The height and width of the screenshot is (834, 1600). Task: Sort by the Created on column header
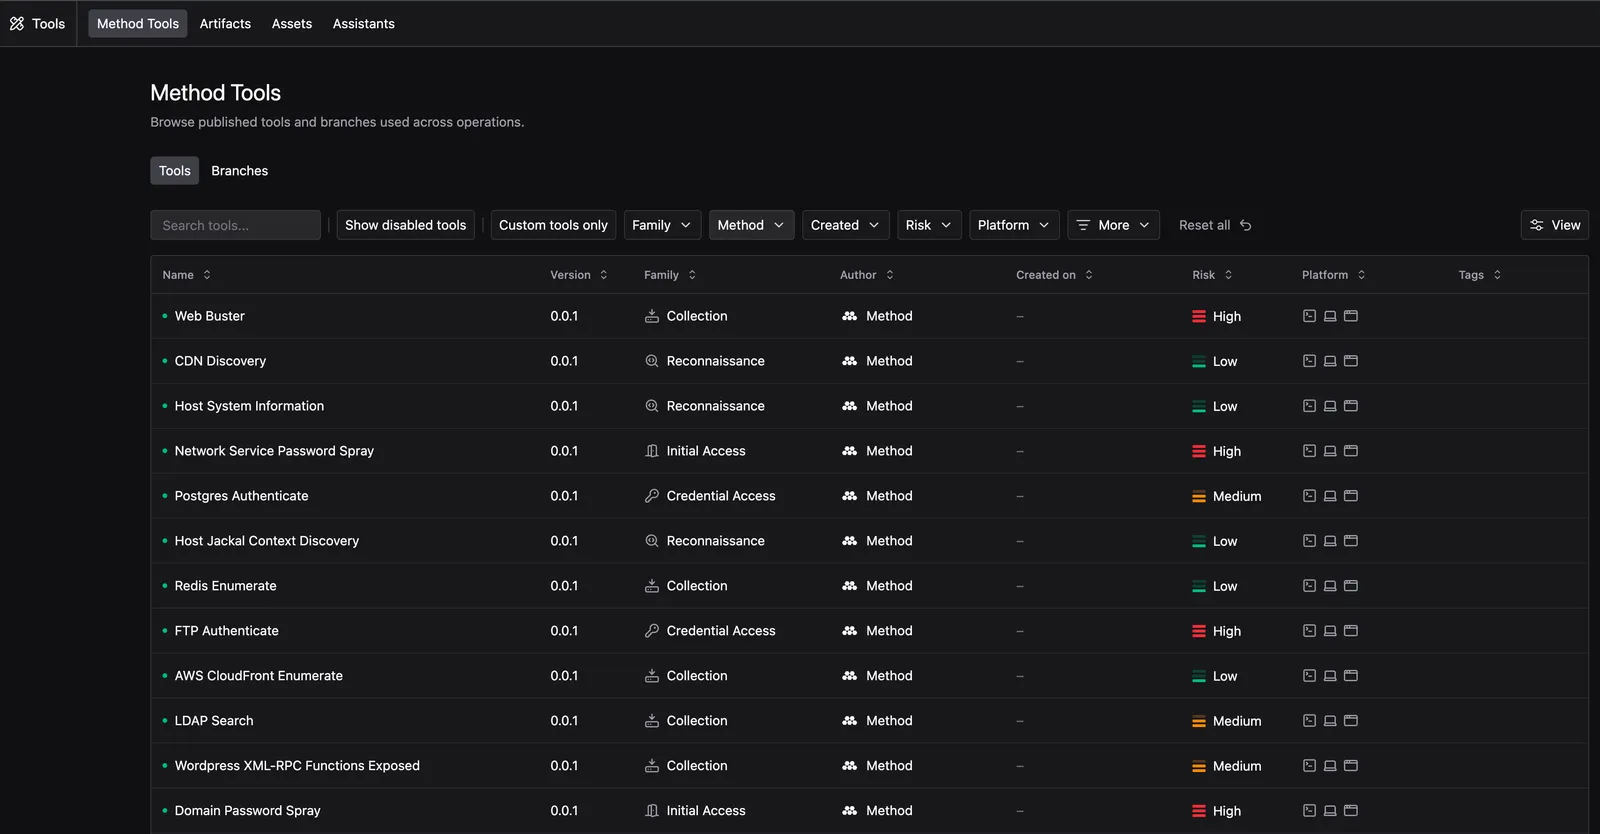point(1055,275)
